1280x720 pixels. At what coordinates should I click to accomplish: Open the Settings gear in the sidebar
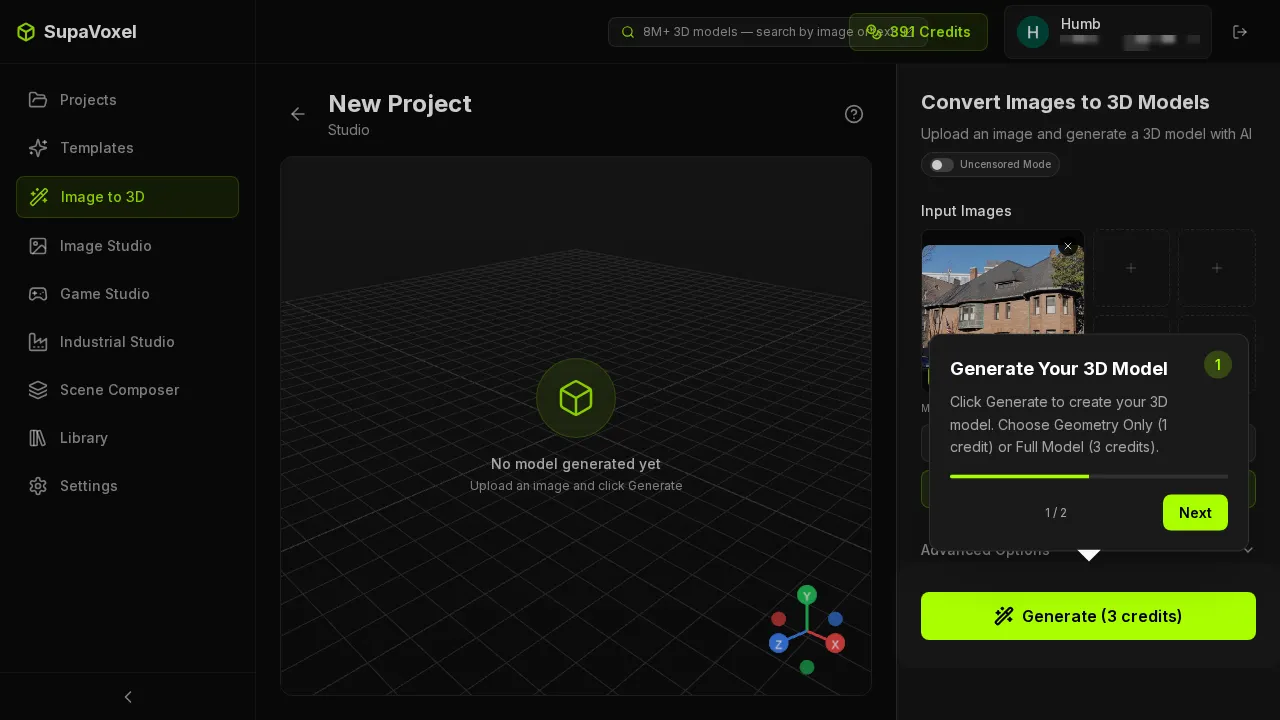tap(38, 486)
